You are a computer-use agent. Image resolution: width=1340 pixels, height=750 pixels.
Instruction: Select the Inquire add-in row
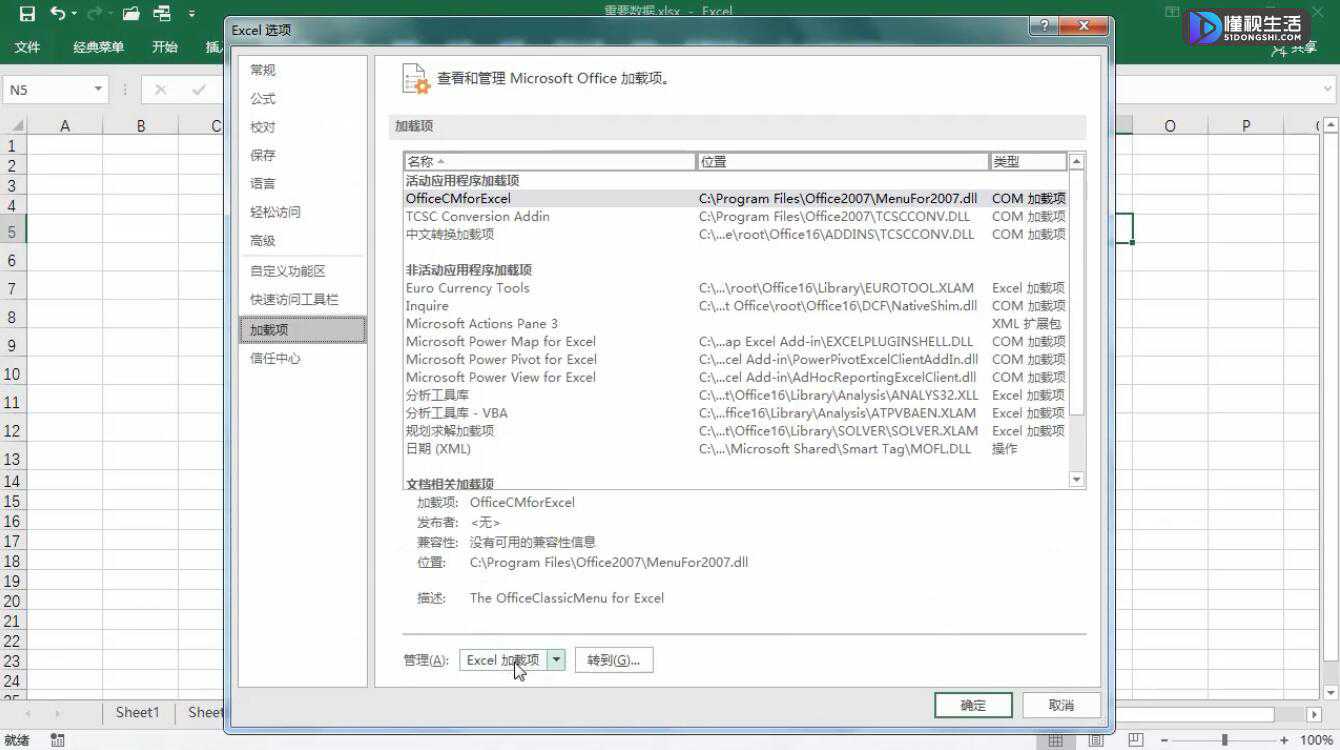735,306
